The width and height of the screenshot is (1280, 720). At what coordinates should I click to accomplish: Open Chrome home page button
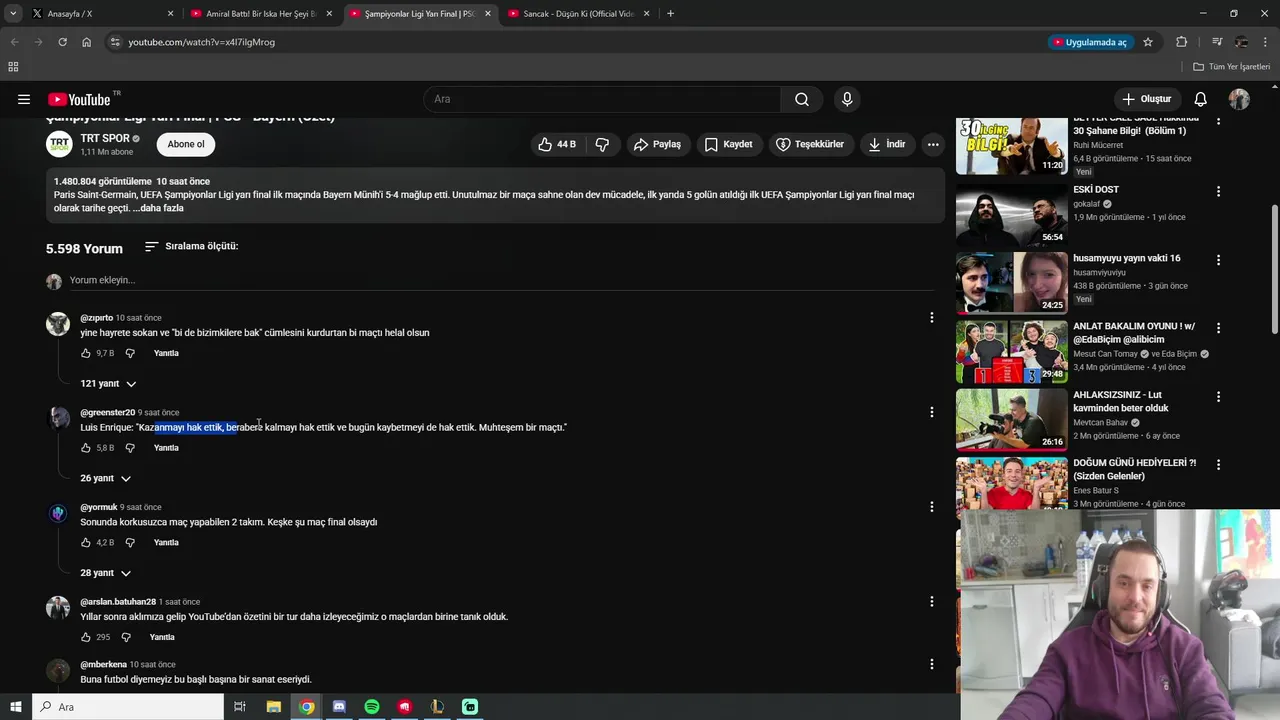click(x=87, y=42)
